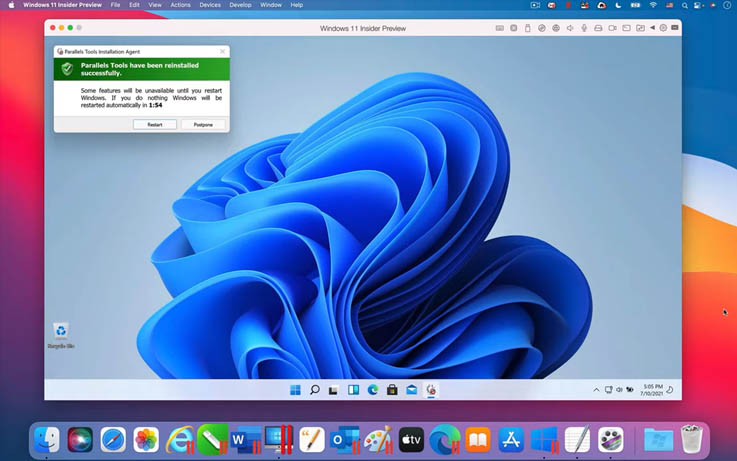This screenshot has width=737, height=461.
Task: Open Finder from the Dock
Action: pos(47,439)
